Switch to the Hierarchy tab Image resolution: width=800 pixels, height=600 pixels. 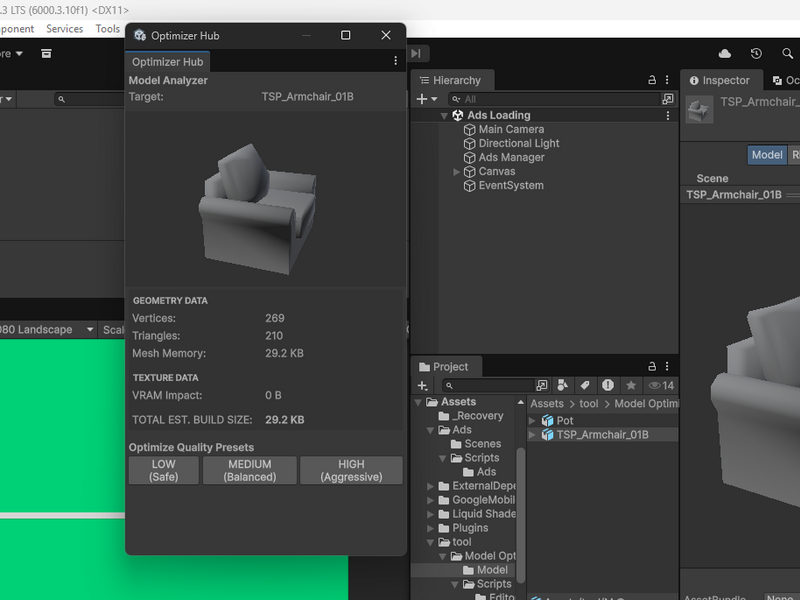(451, 80)
